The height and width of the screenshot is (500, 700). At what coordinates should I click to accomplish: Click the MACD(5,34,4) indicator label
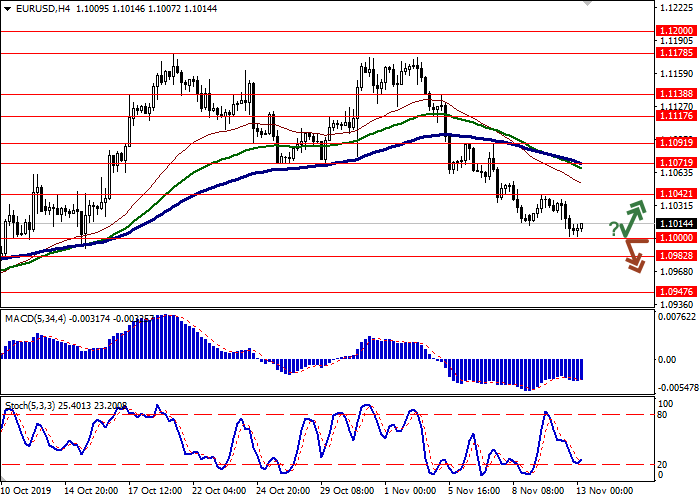point(38,319)
